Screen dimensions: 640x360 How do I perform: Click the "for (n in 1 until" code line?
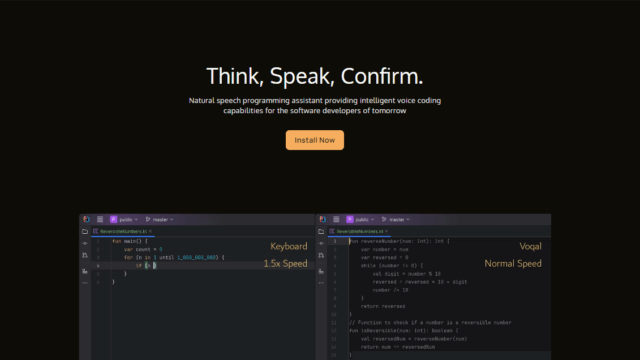pos(174,258)
